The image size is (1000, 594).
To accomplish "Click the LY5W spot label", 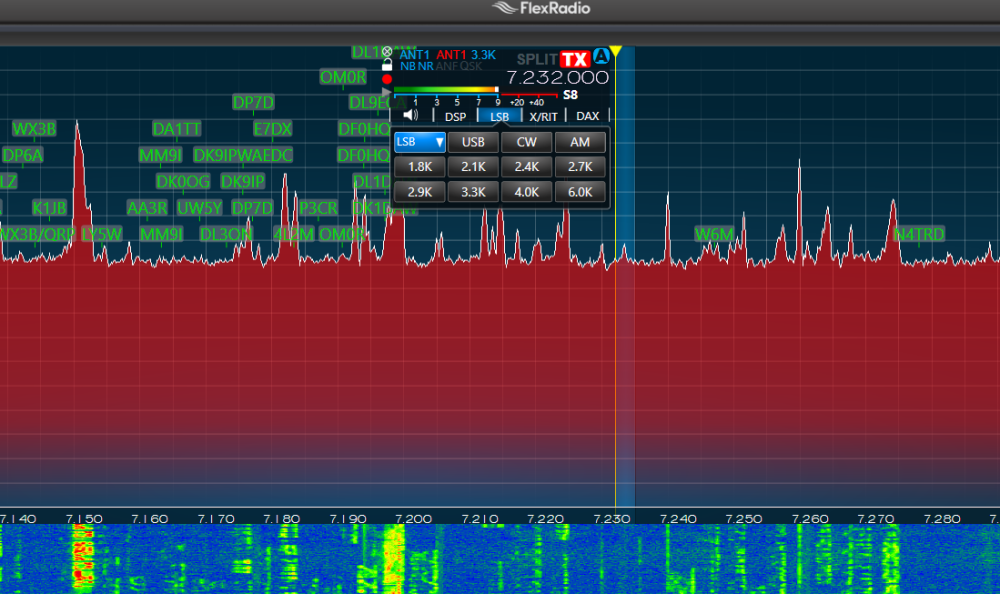I will click(102, 234).
